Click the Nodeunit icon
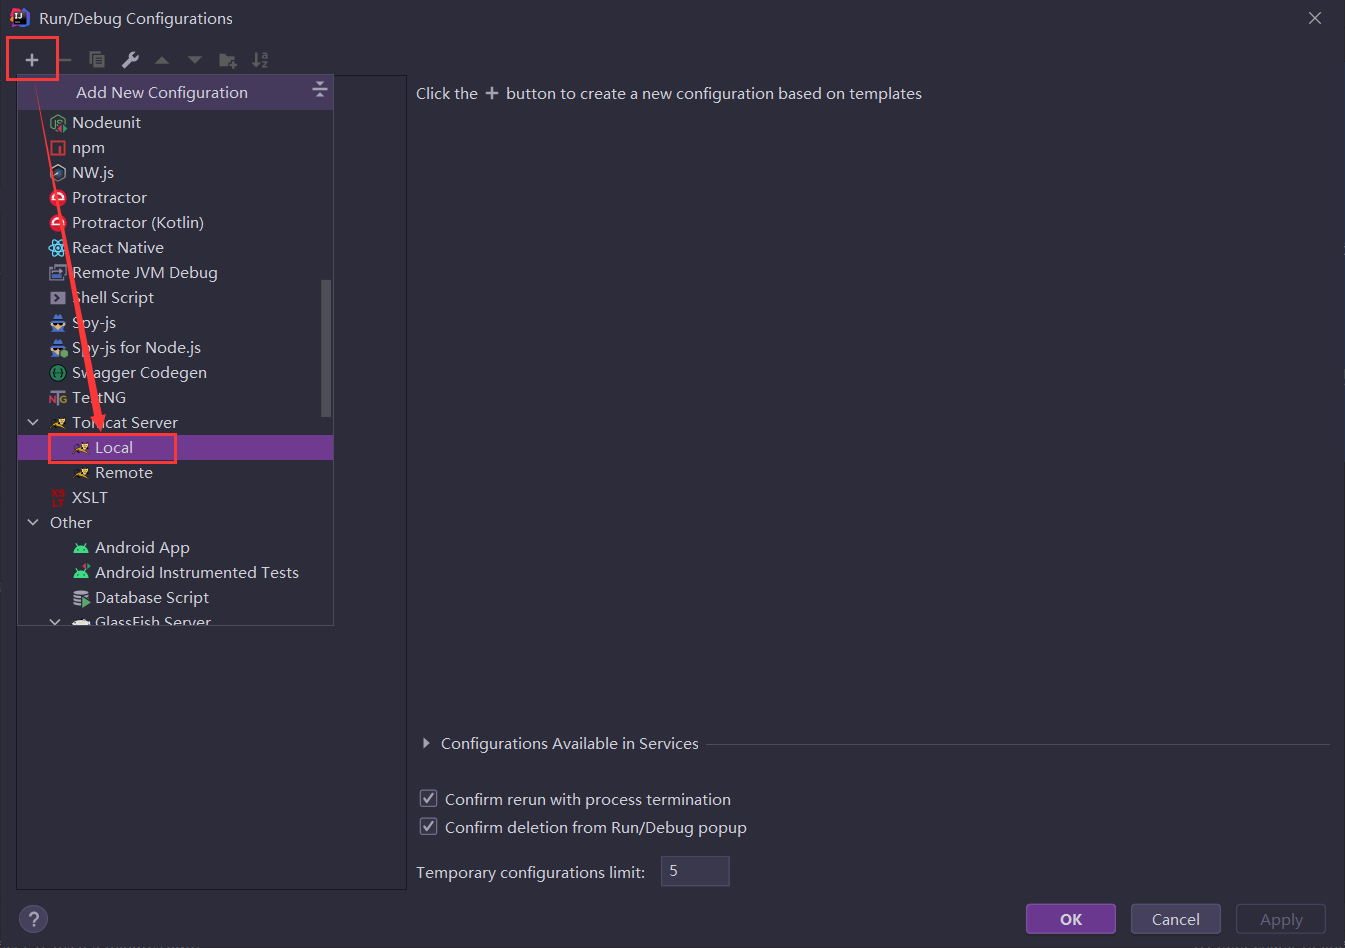This screenshot has height=948, width=1345. (x=58, y=123)
